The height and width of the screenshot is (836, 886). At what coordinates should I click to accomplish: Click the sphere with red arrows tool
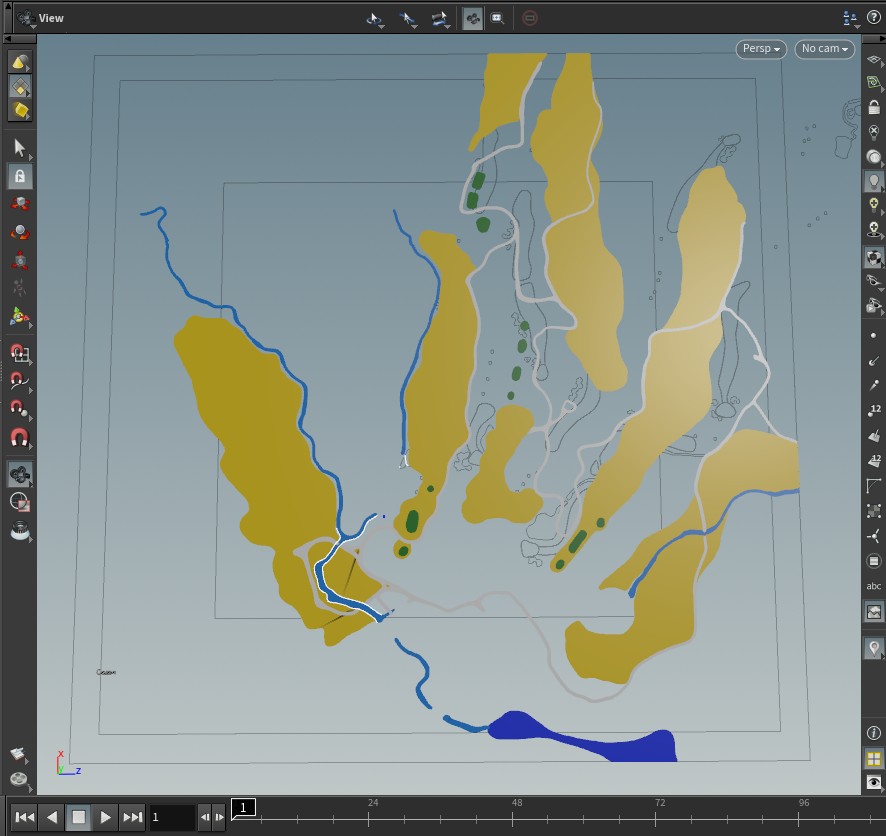(20, 232)
